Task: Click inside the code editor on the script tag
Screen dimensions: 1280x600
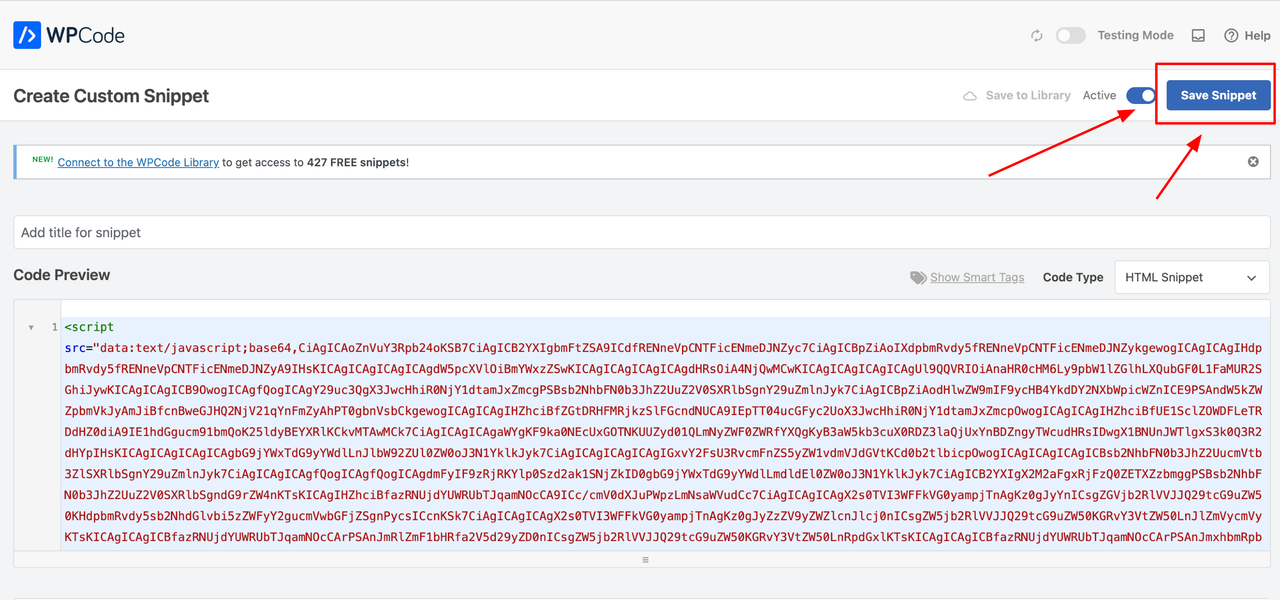Action: (90, 327)
